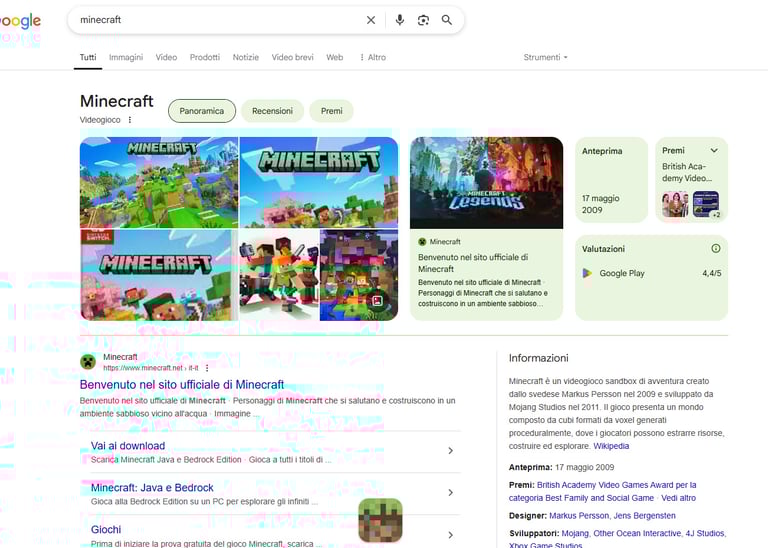Open Jens Bergensten designer link
This screenshot has height=548, width=768.
(645, 516)
